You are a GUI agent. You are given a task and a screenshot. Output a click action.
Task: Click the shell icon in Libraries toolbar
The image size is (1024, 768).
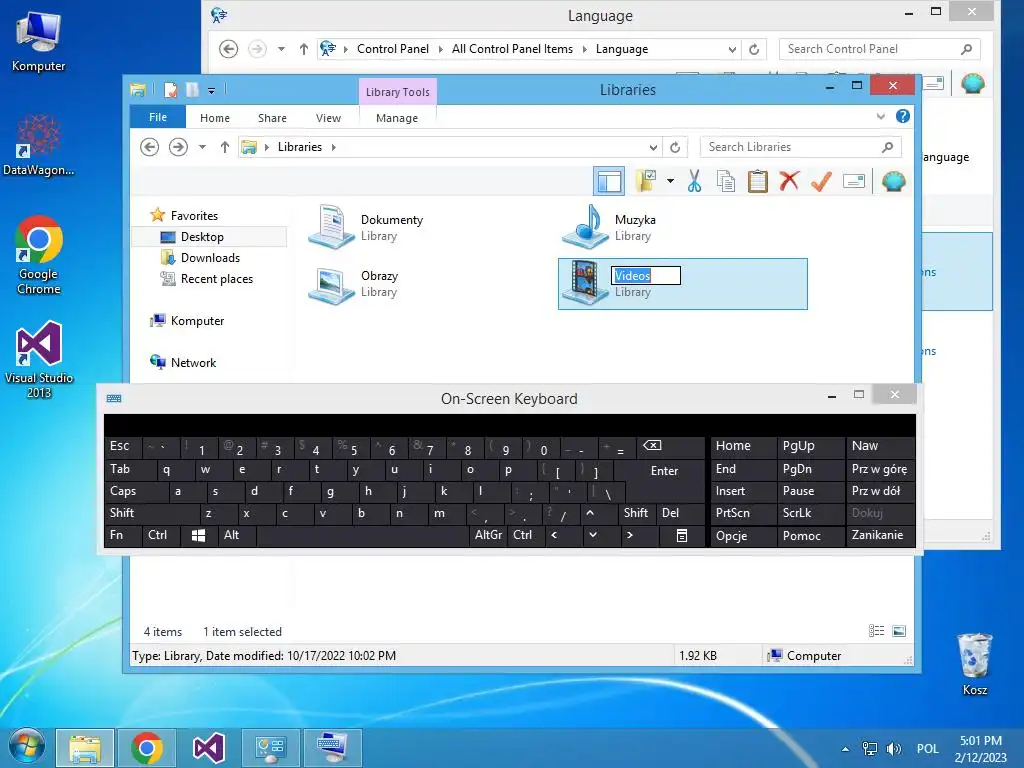893,181
